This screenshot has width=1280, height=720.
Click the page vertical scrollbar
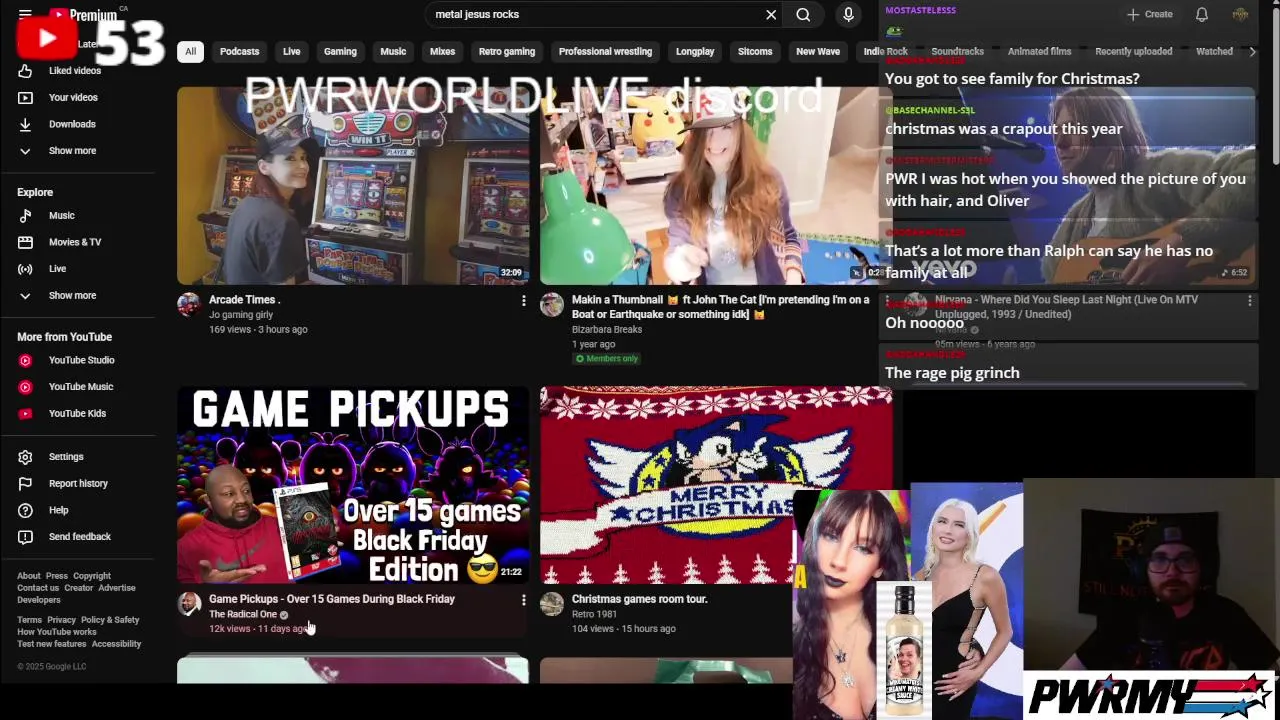point(1275,85)
